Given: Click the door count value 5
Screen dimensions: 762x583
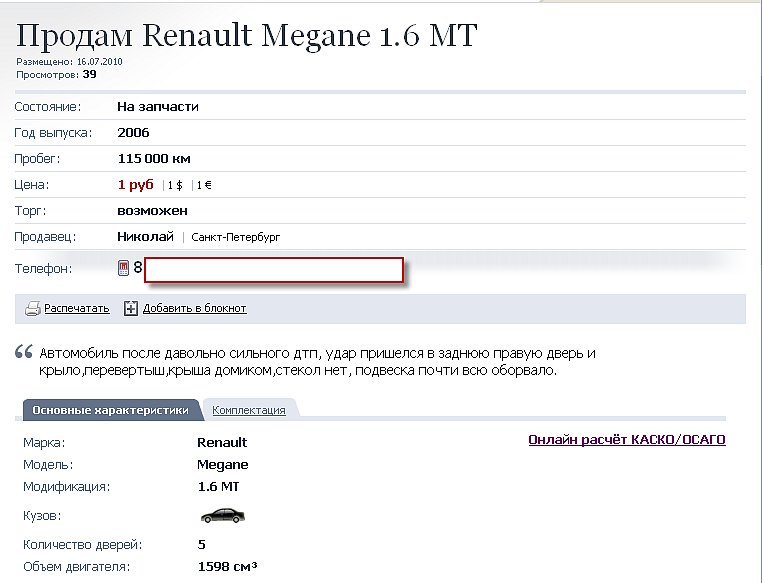Looking at the screenshot, I should (x=202, y=544).
